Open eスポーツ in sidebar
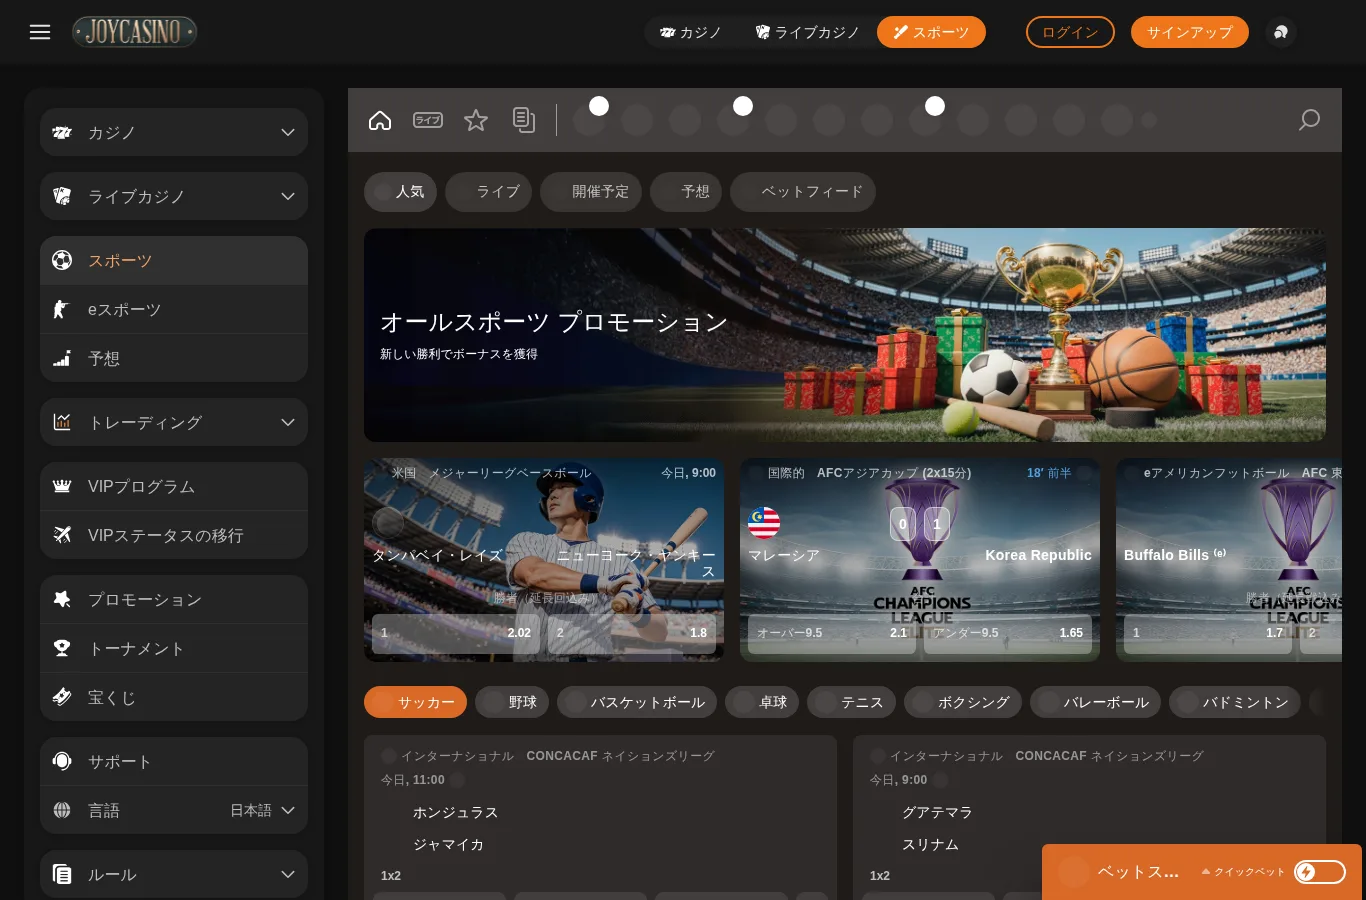The image size is (1366, 900). pos(174,309)
